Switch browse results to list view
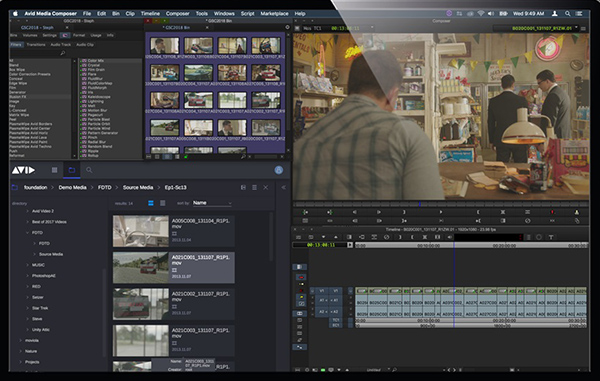 coord(163,203)
